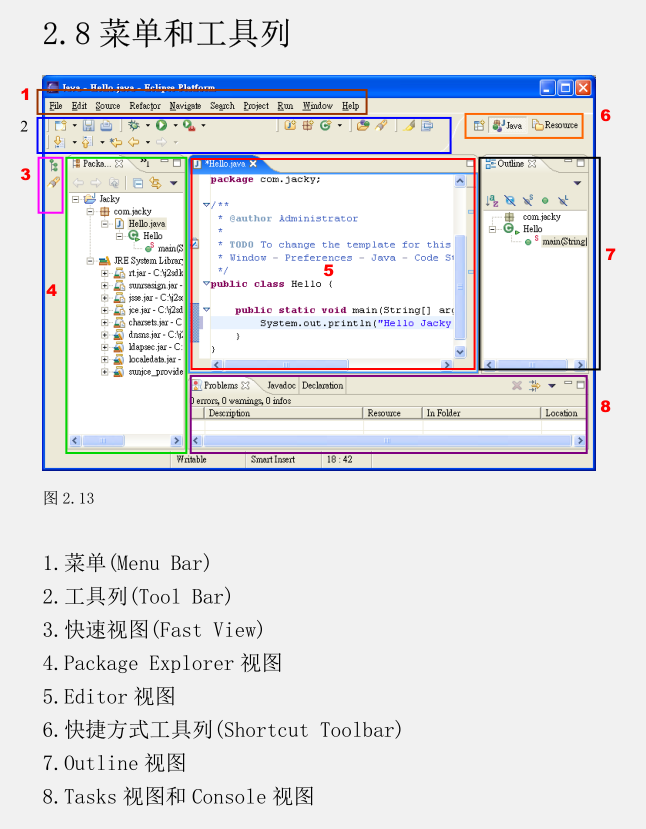Close the Outline view tab
The width and height of the screenshot is (646, 829).
(532, 164)
